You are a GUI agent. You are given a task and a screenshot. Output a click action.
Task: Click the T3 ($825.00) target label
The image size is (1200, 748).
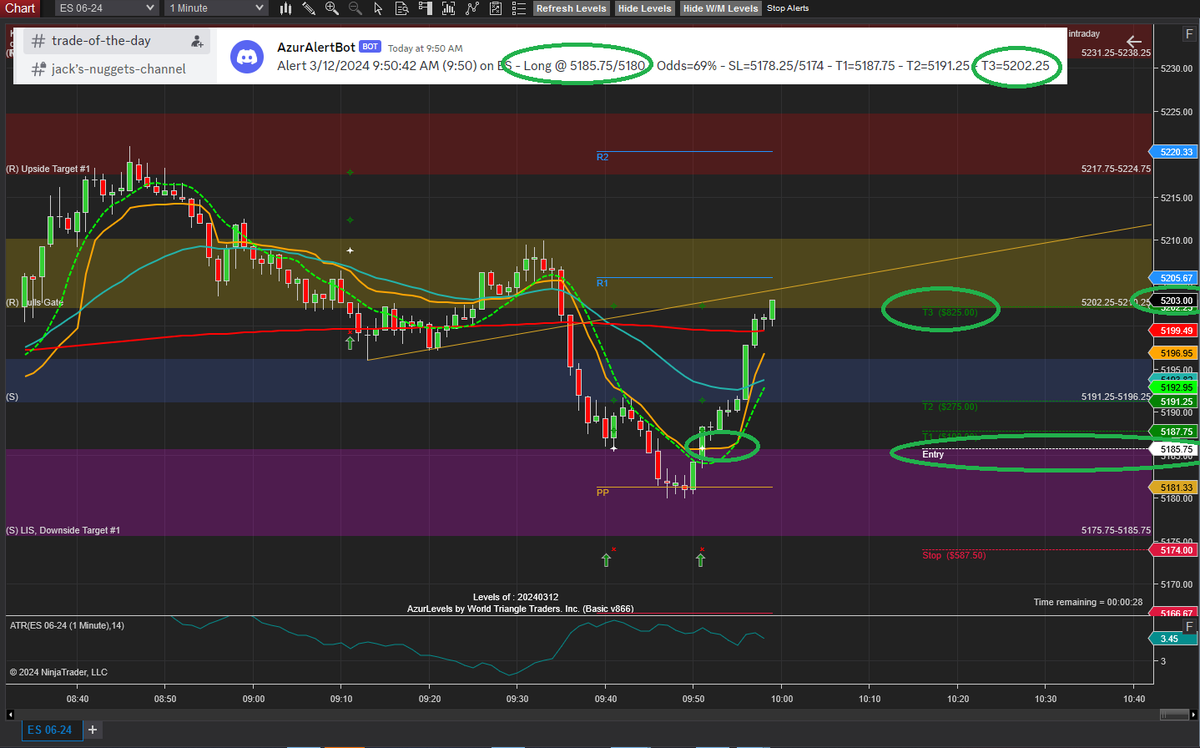(949, 312)
